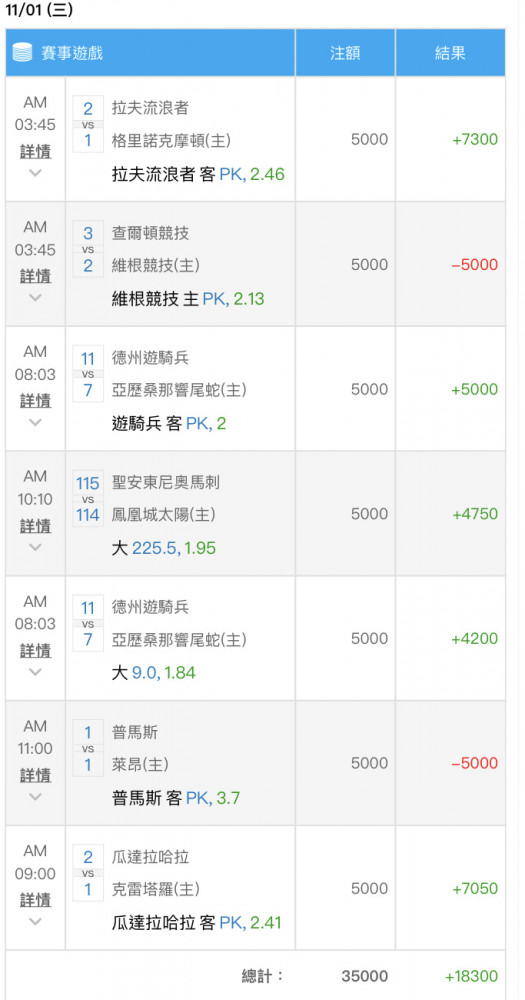The image size is (525, 1000).
Task: Select the 結果 column header
Action: tap(450, 53)
